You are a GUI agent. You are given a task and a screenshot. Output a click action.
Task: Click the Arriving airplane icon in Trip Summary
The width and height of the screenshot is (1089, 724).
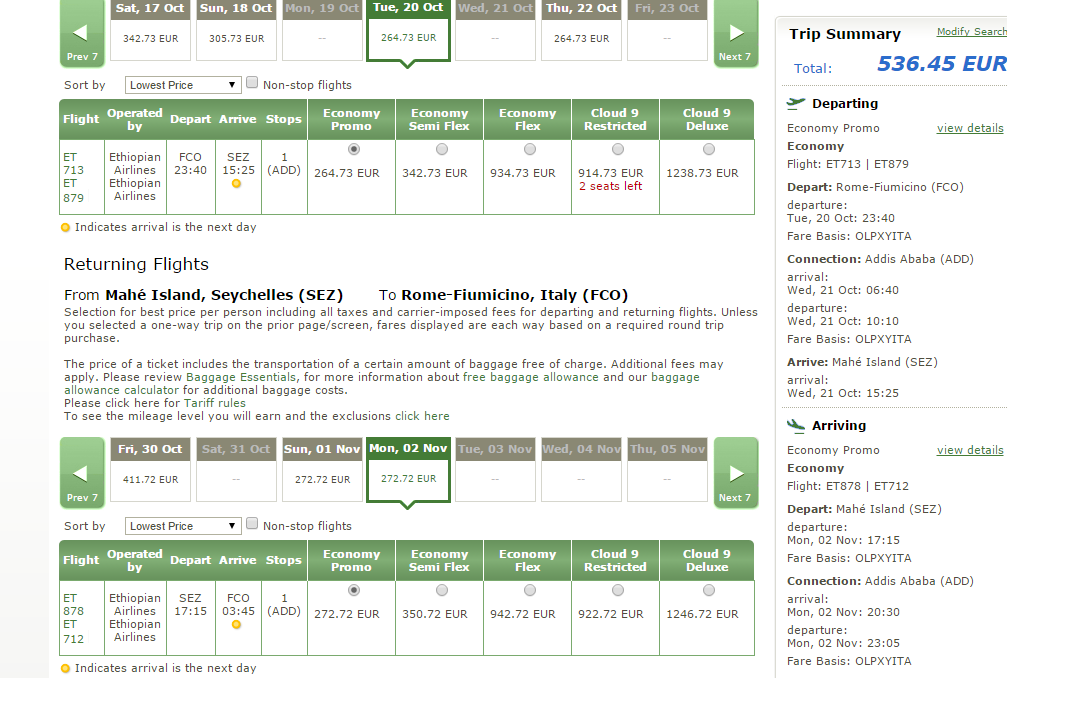click(x=796, y=425)
